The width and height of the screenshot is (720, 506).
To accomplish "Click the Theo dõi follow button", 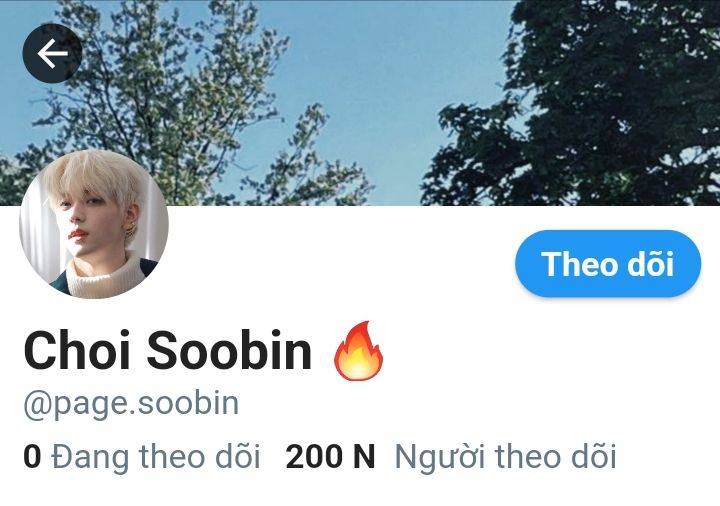I will (608, 264).
